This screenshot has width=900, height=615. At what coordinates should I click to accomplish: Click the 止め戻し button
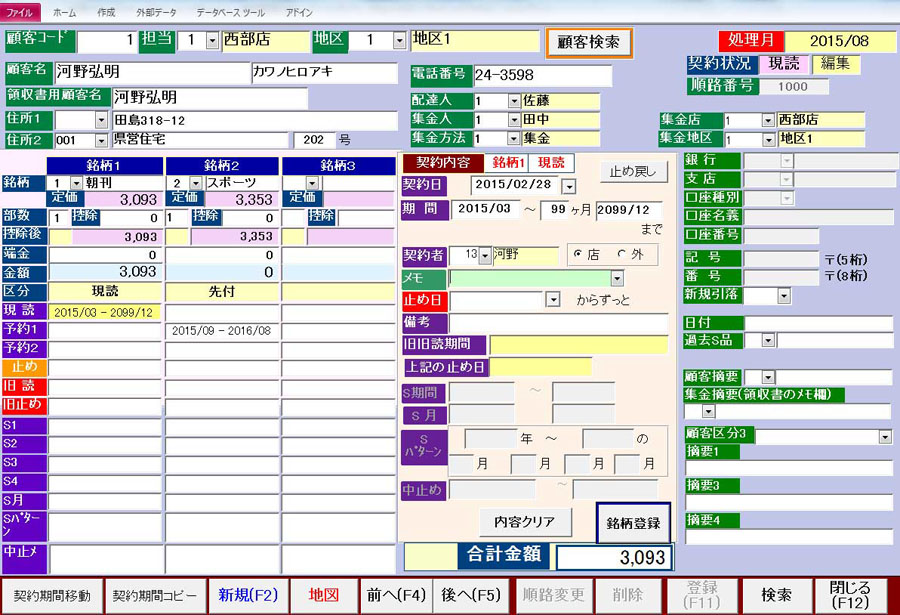coord(634,171)
